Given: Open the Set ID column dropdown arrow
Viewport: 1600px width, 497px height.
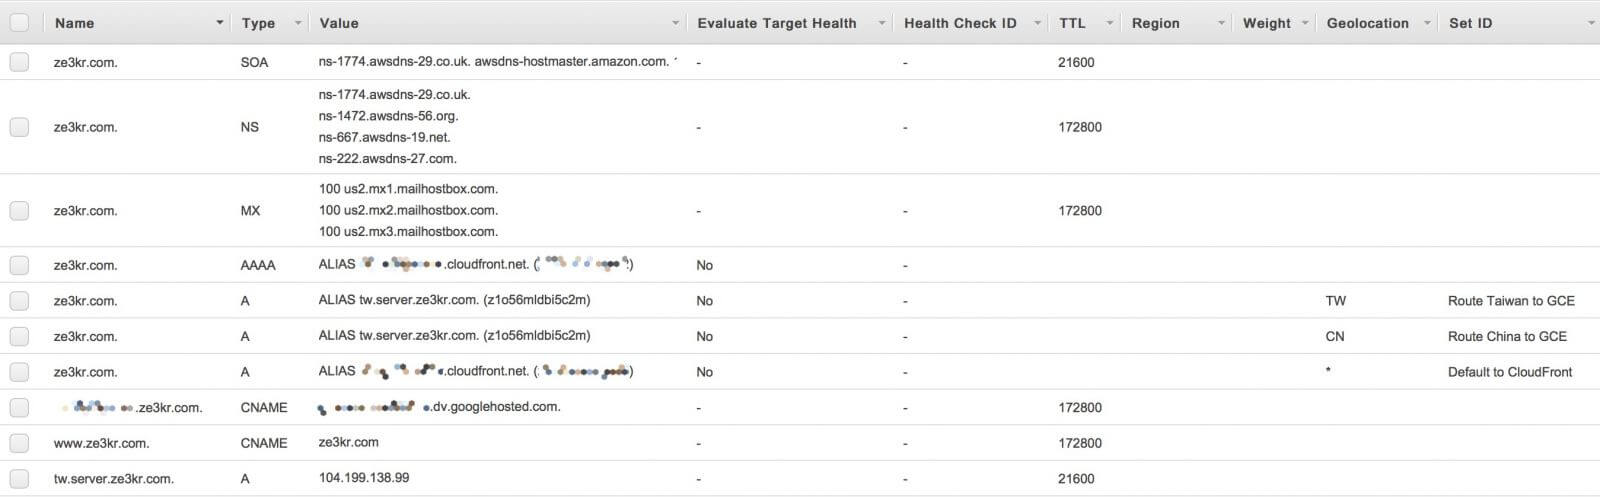Looking at the screenshot, I should (1591, 23).
